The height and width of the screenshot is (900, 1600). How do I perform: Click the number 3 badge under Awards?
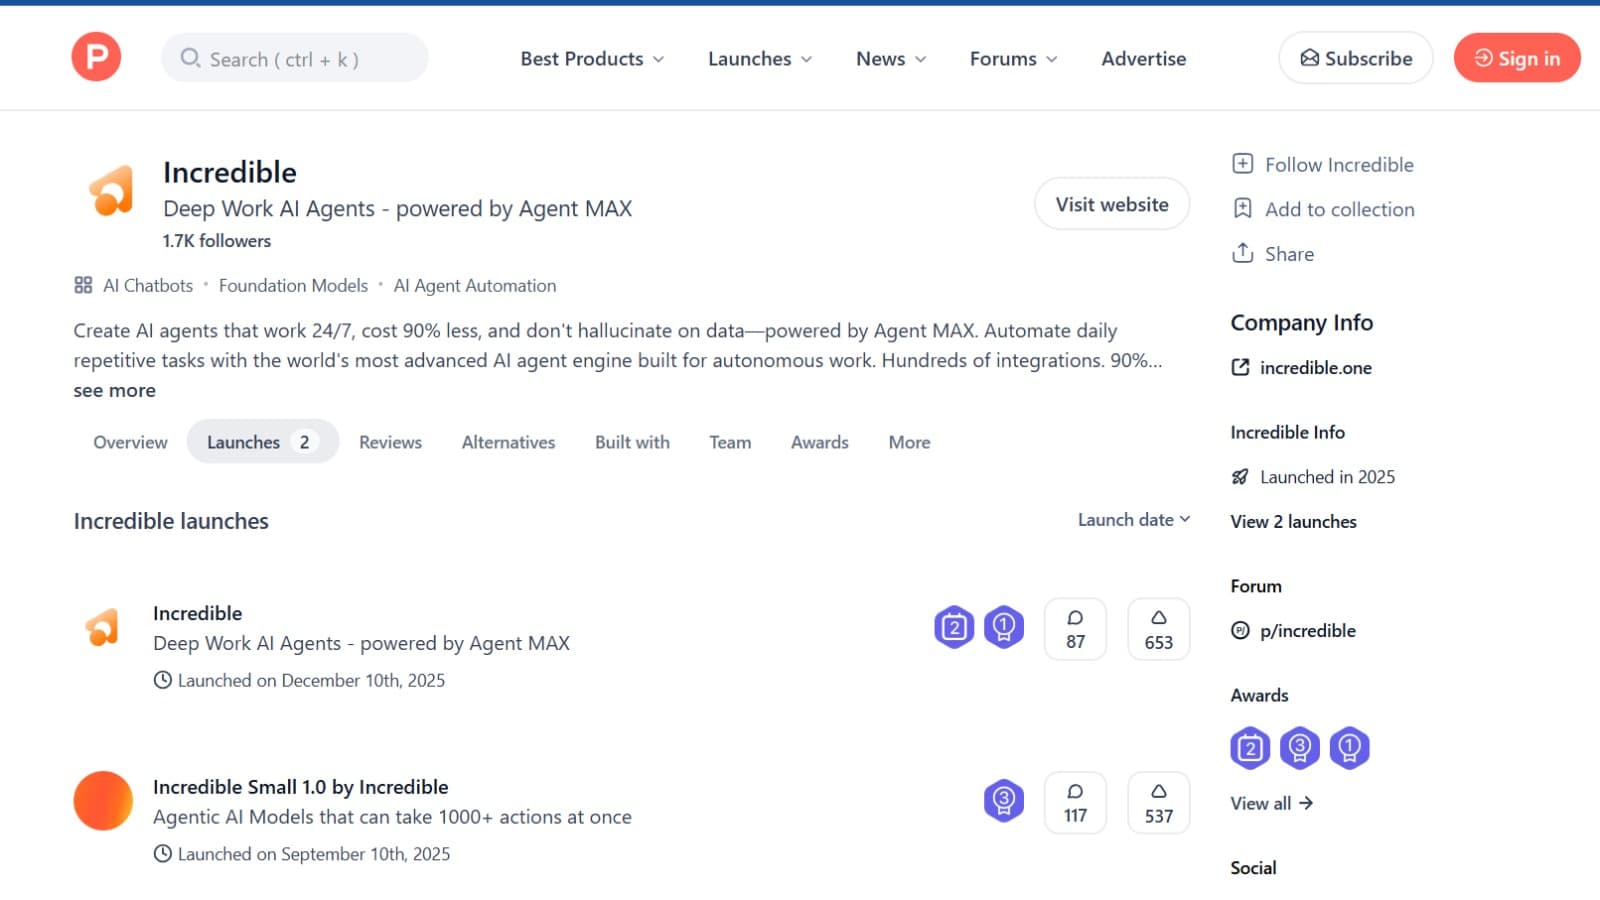(x=1300, y=748)
